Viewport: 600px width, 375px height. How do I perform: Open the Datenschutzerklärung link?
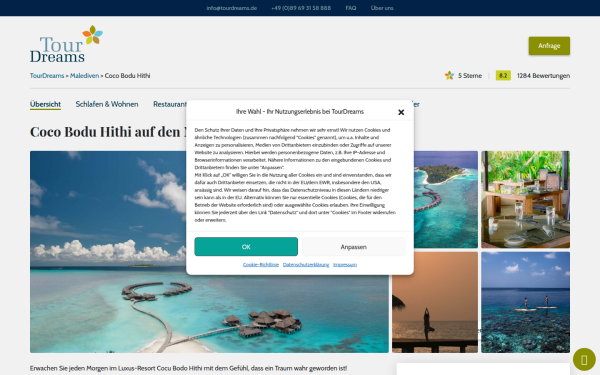pos(306,264)
